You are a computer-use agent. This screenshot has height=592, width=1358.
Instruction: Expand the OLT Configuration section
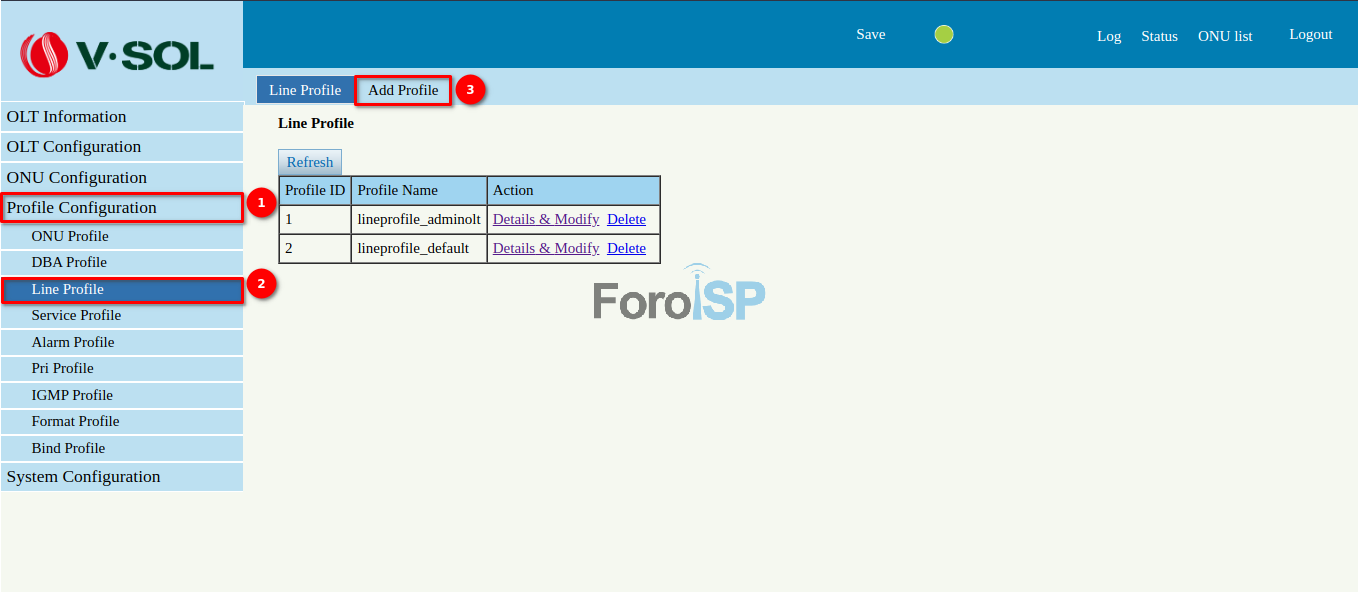[x=74, y=147]
